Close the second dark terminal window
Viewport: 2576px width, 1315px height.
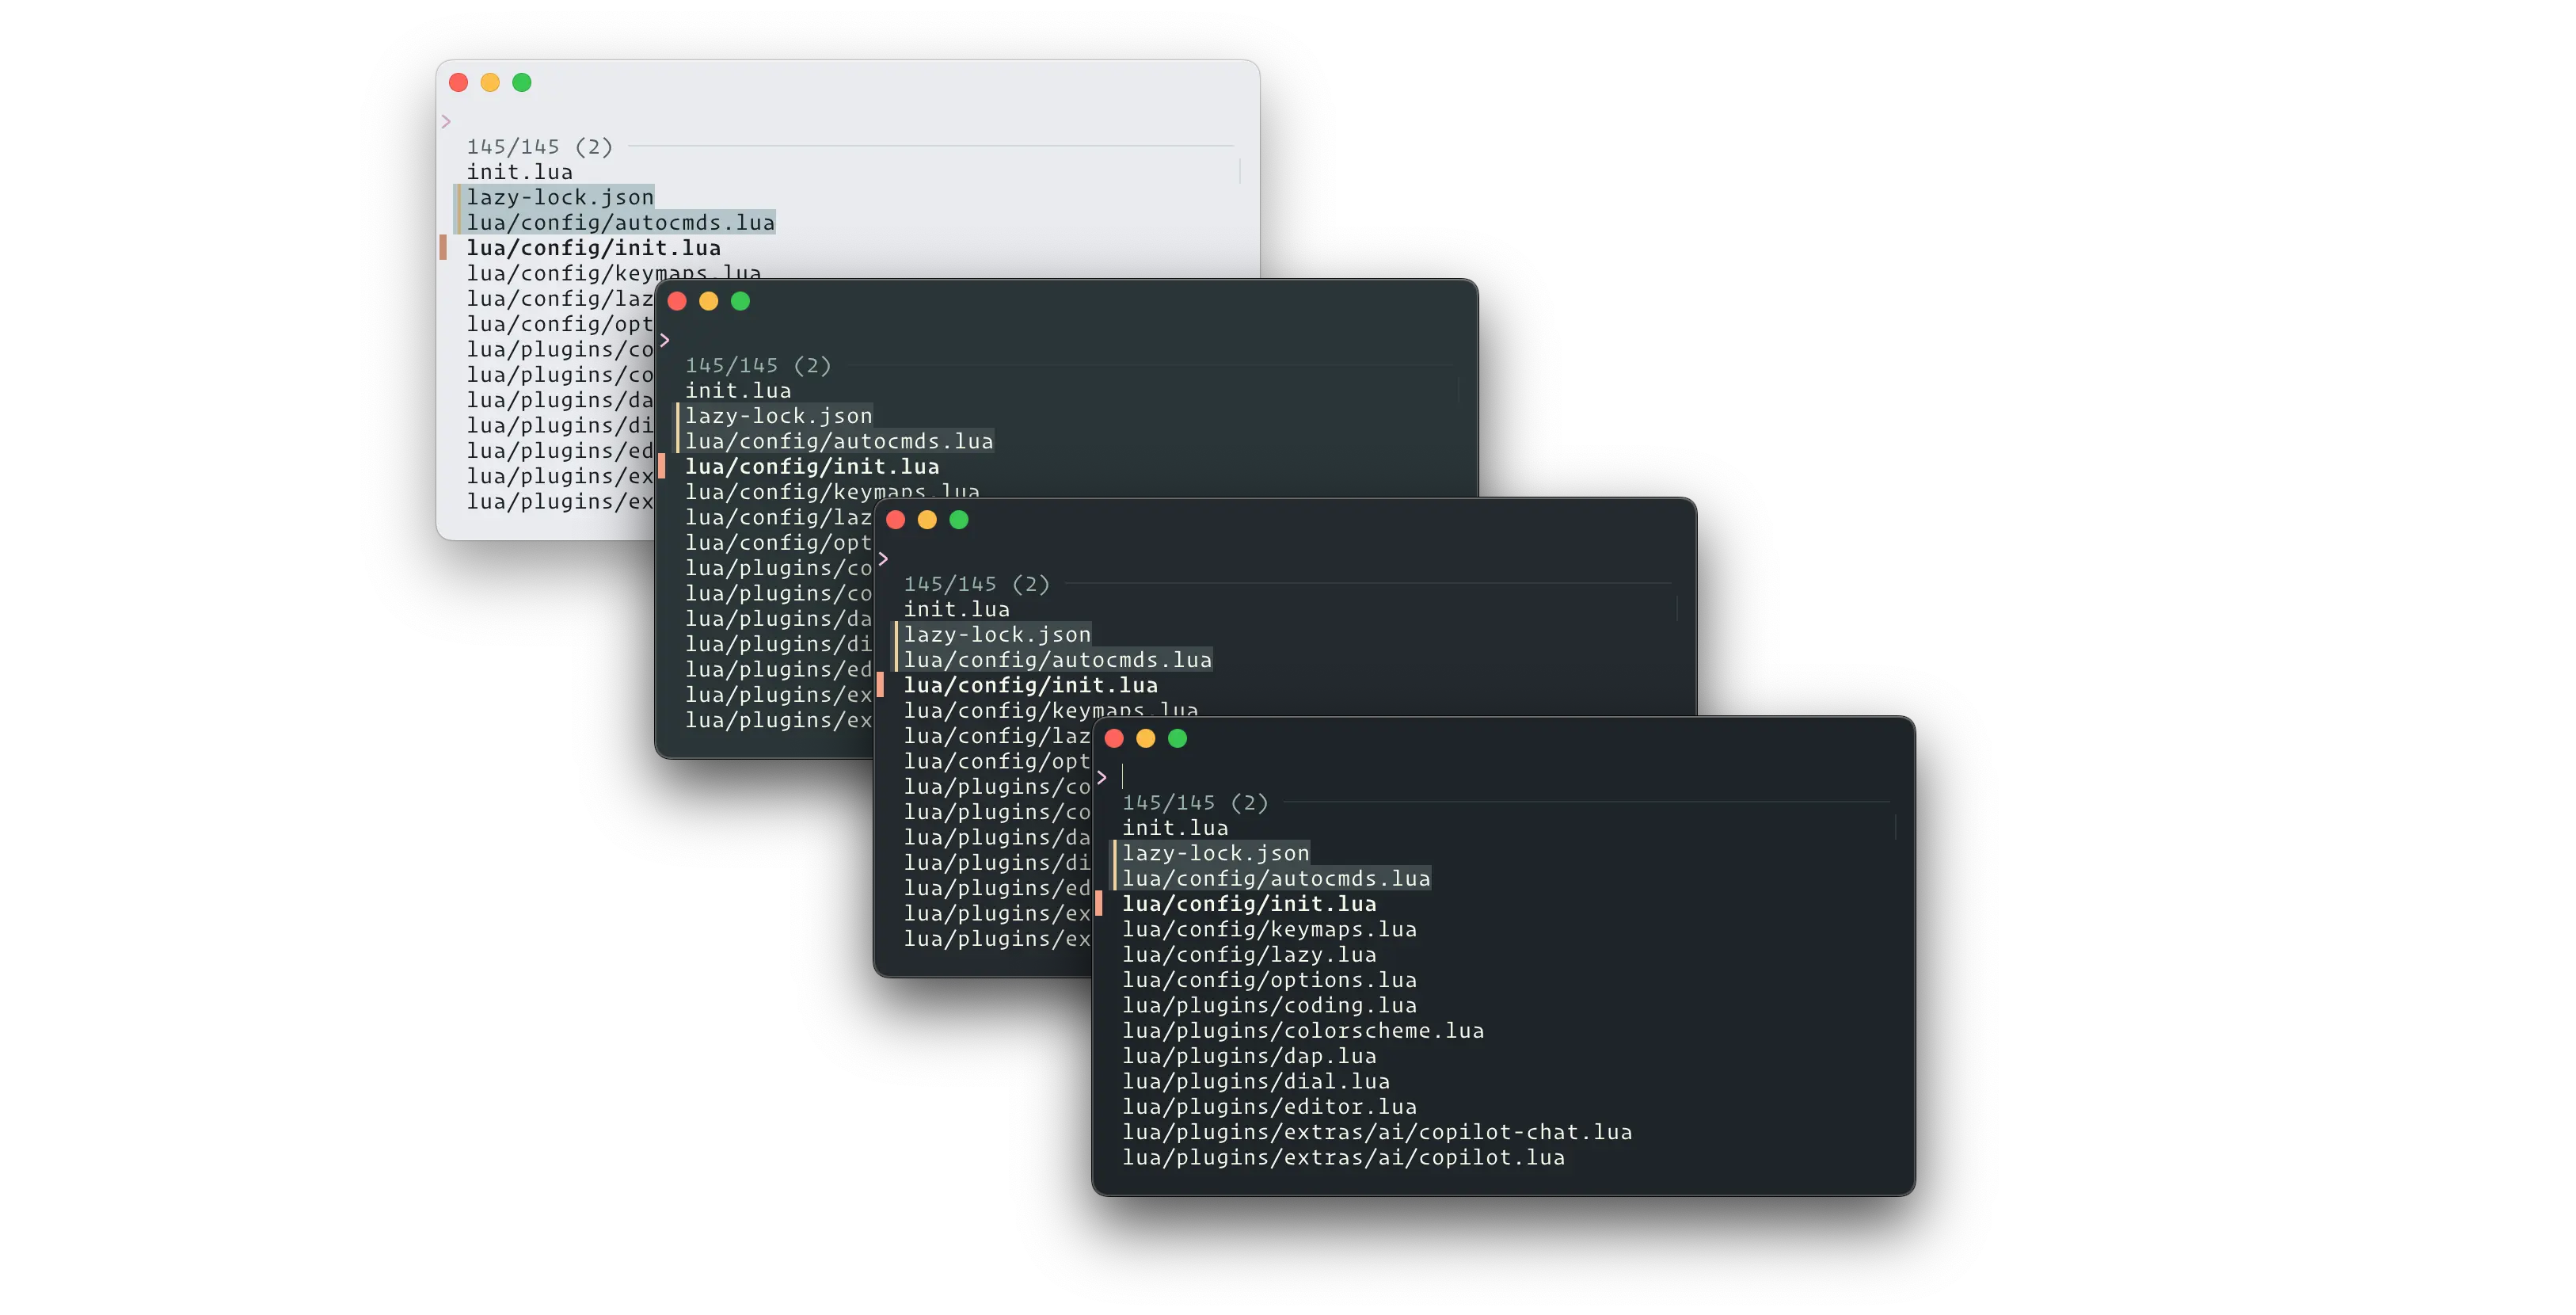[677, 301]
